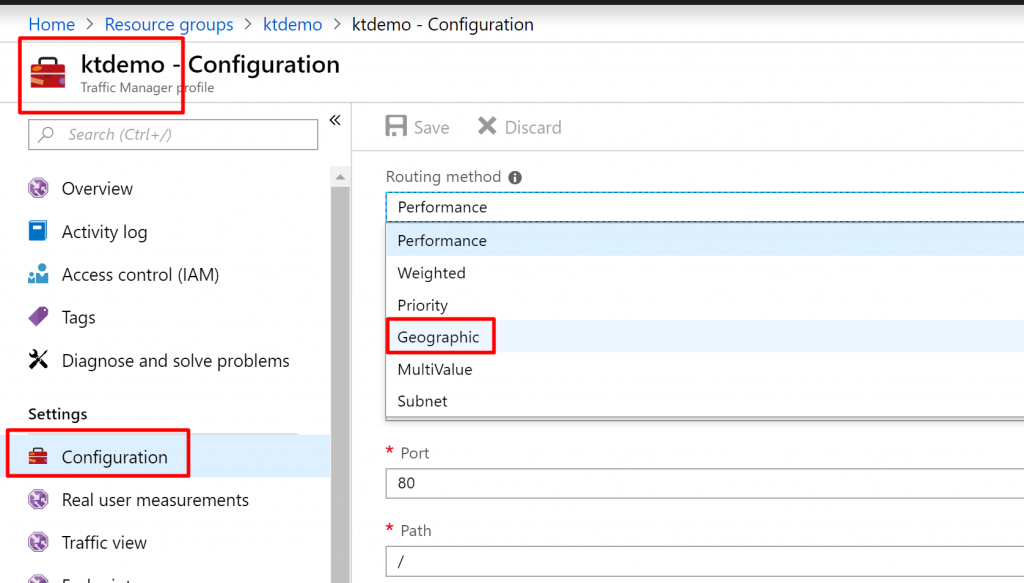Screen dimensions: 1024x583
Task: Click the Discard X icon
Action: tap(487, 126)
